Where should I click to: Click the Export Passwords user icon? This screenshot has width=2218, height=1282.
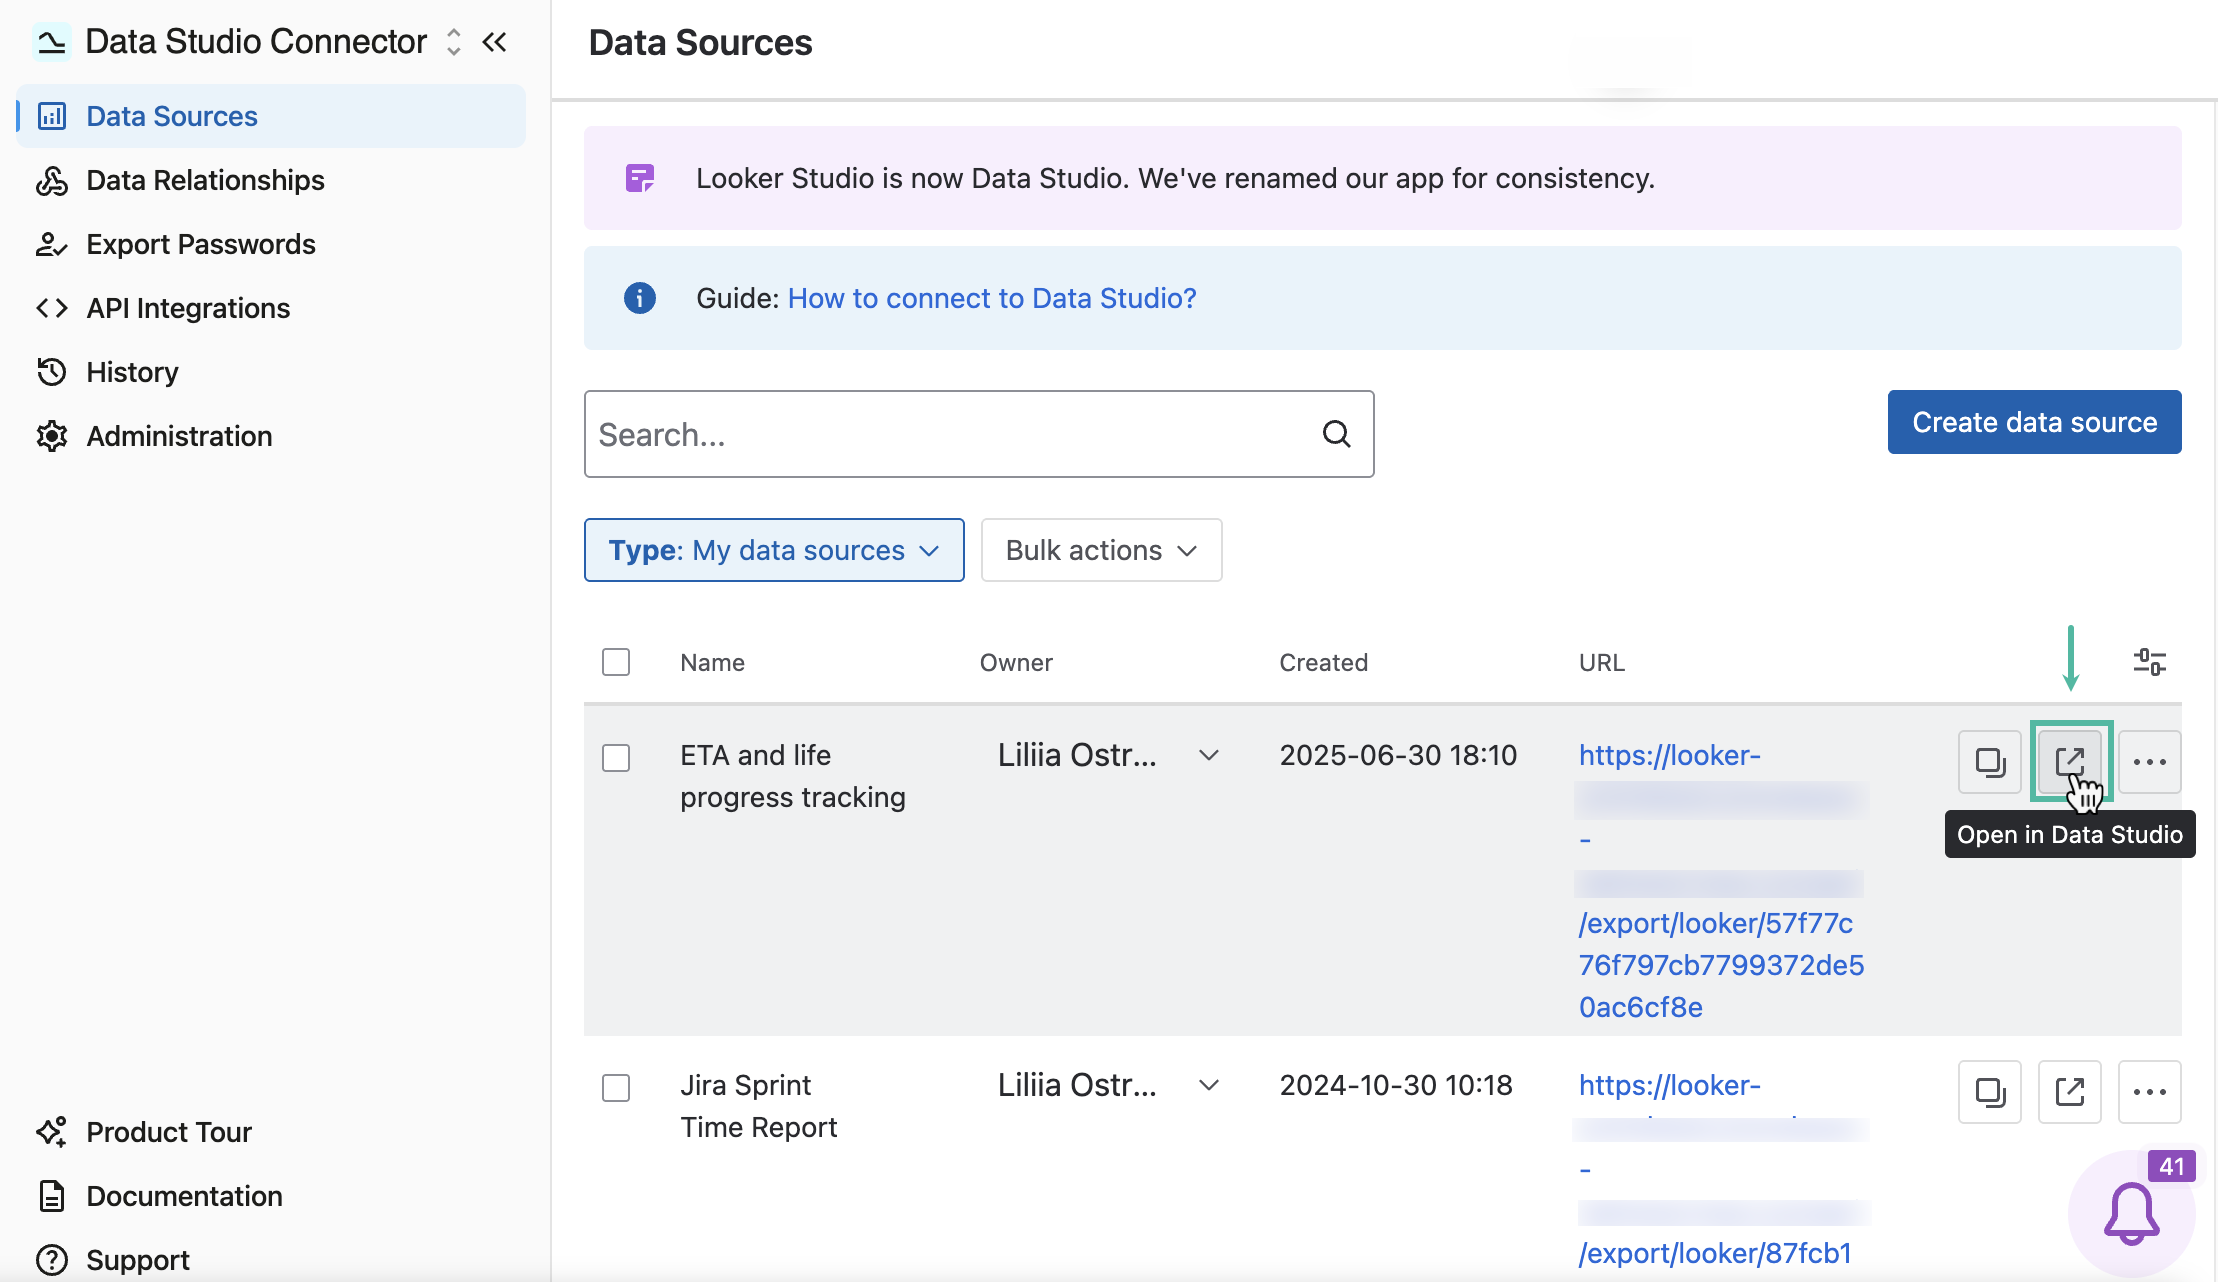tap(52, 244)
